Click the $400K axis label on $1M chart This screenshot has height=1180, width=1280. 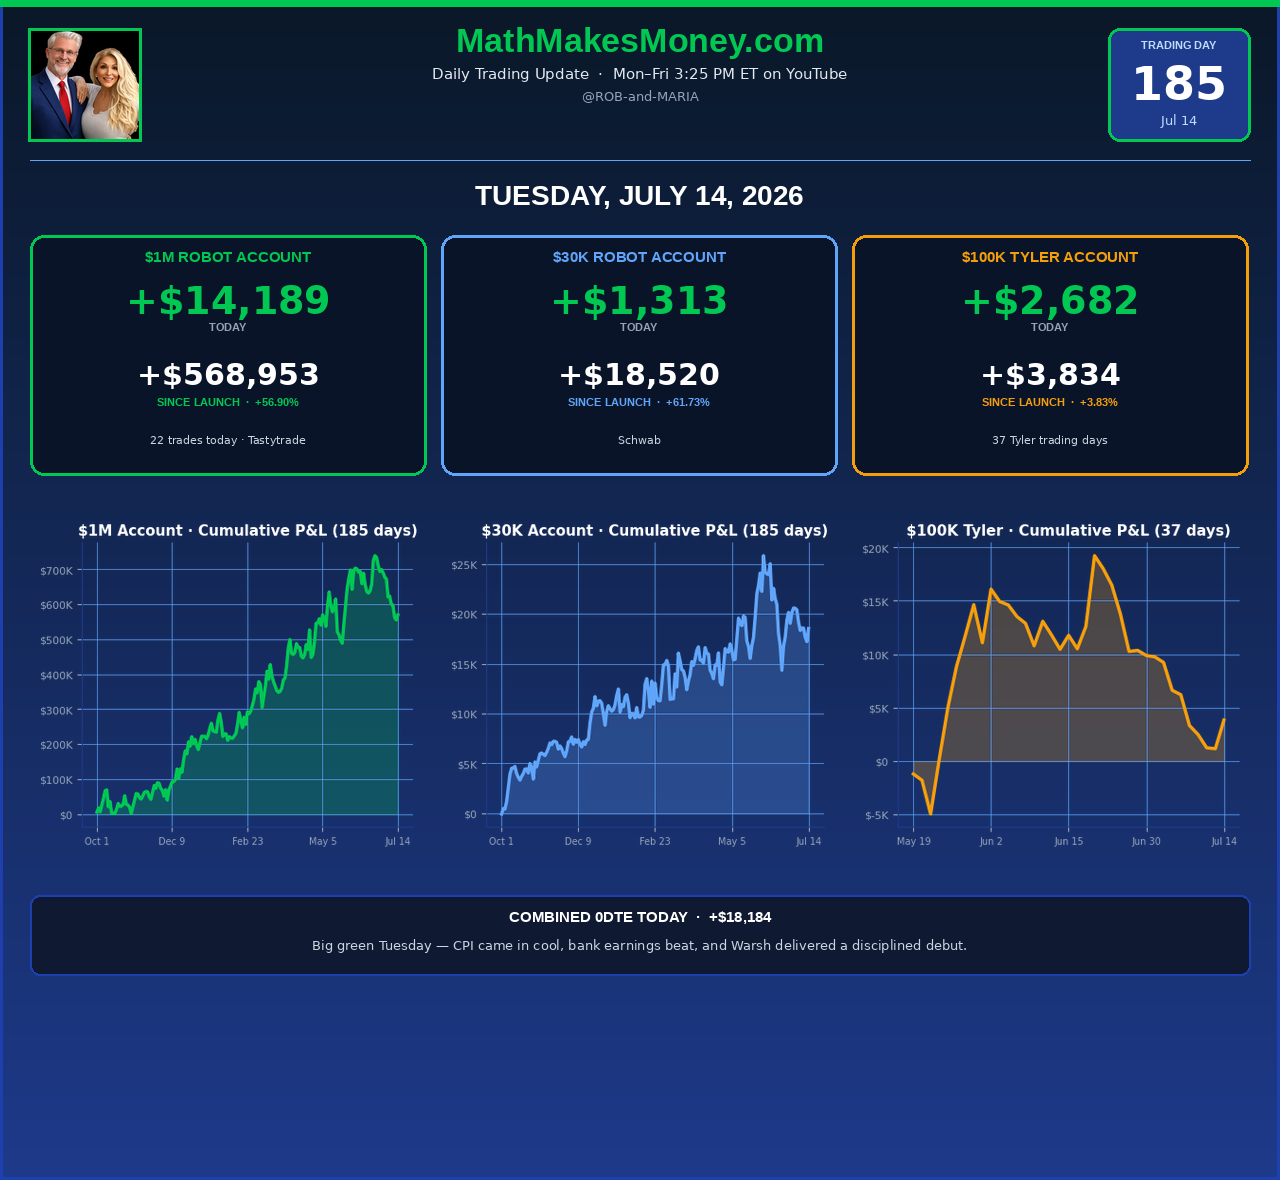pyautogui.click(x=56, y=675)
